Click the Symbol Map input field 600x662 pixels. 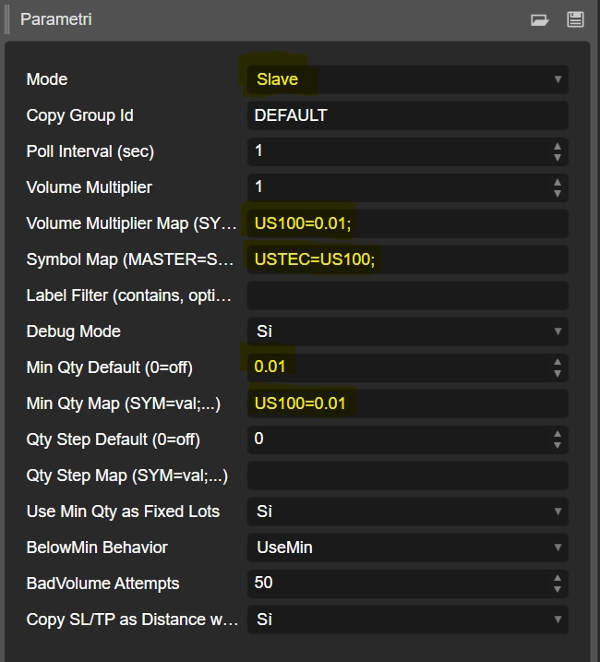(407, 260)
